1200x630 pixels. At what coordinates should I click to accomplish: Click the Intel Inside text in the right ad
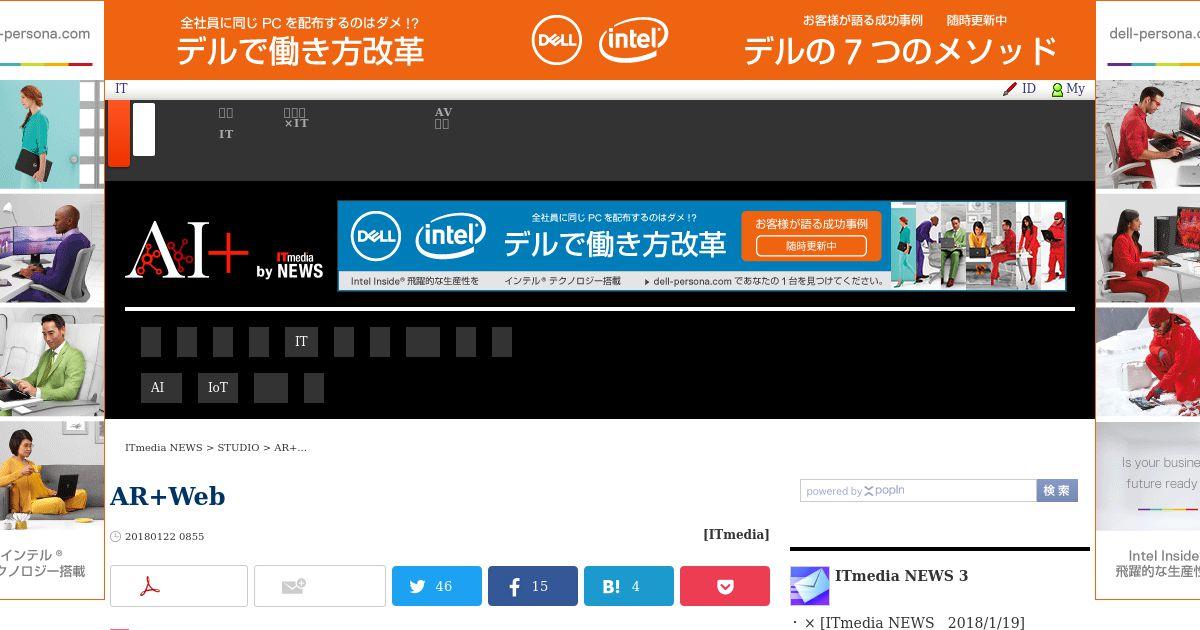[x=1163, y=556]
